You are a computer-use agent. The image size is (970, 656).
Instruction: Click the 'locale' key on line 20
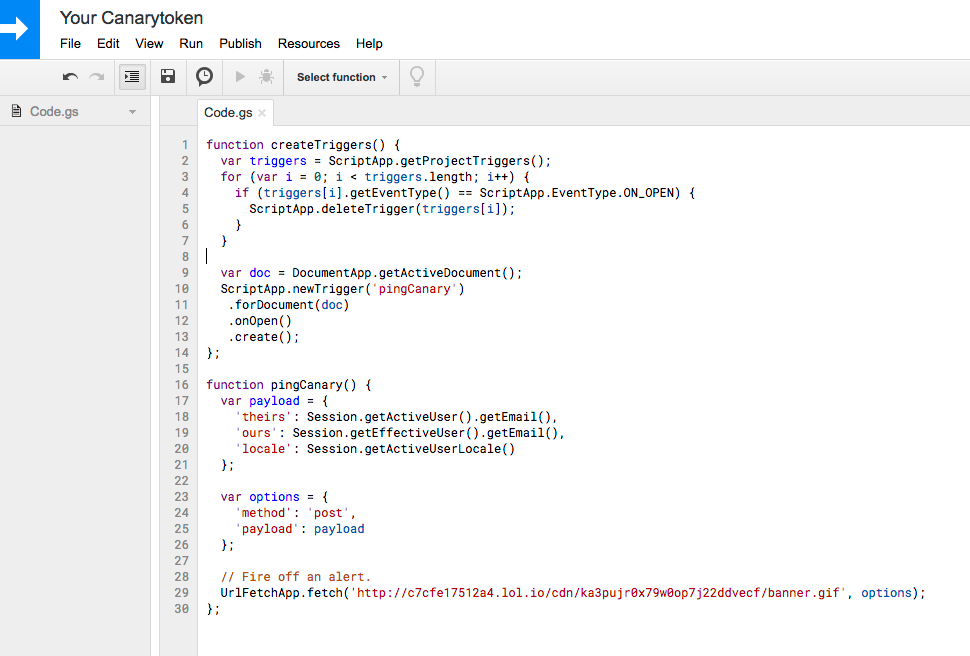click(263, 449)
